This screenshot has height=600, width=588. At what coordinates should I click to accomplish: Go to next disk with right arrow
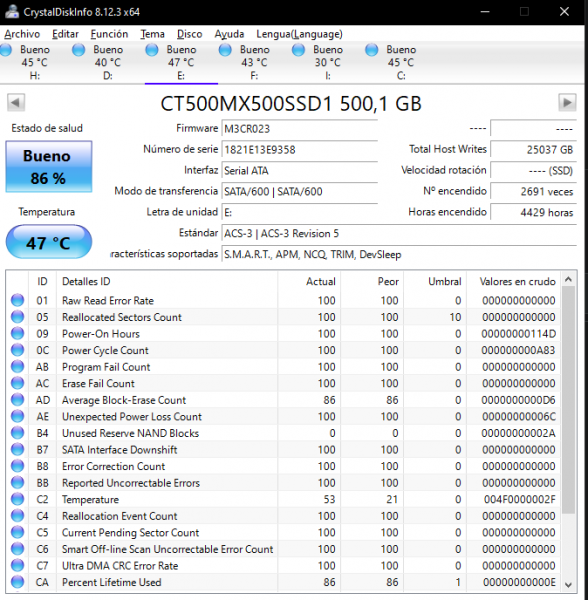[x=567, y=103]
